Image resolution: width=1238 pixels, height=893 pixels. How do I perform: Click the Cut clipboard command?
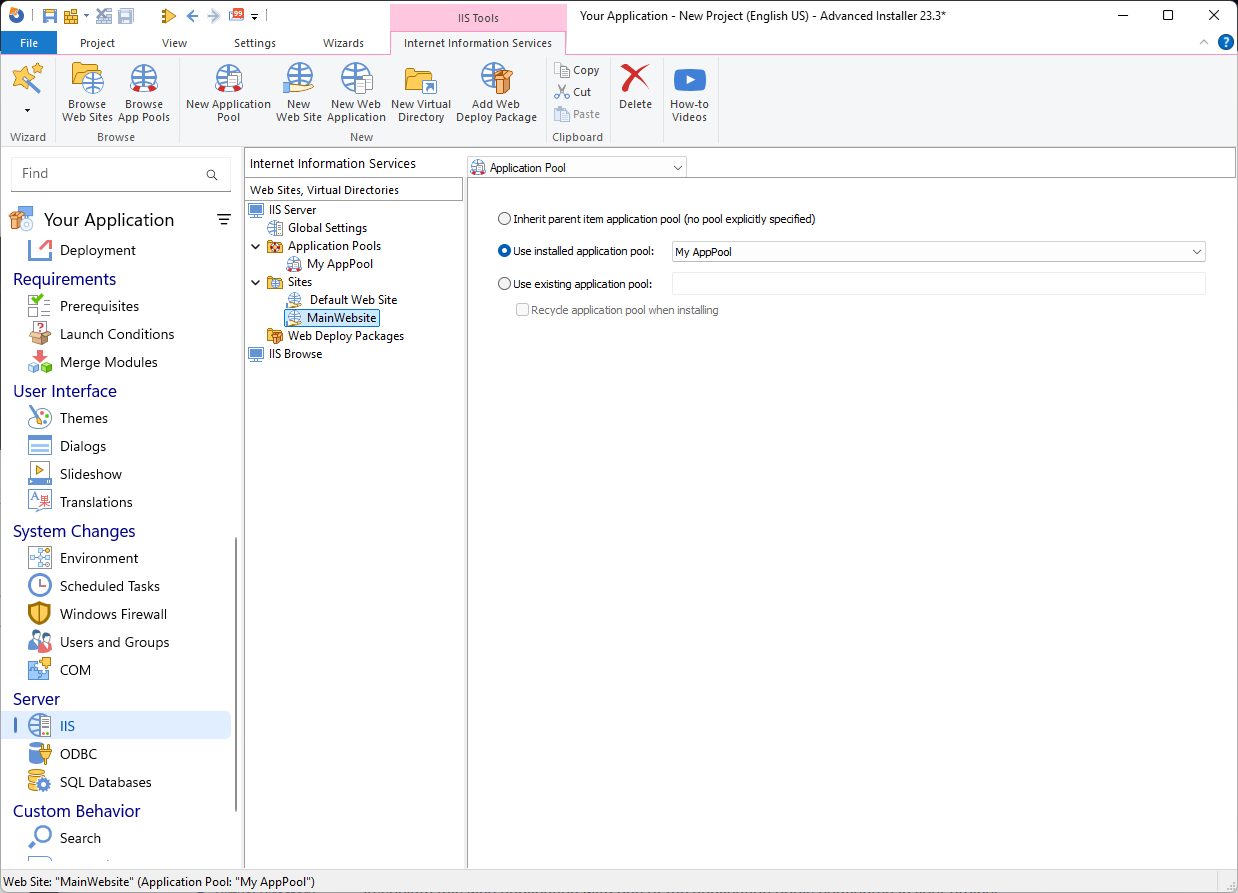[x=574, y=92]
